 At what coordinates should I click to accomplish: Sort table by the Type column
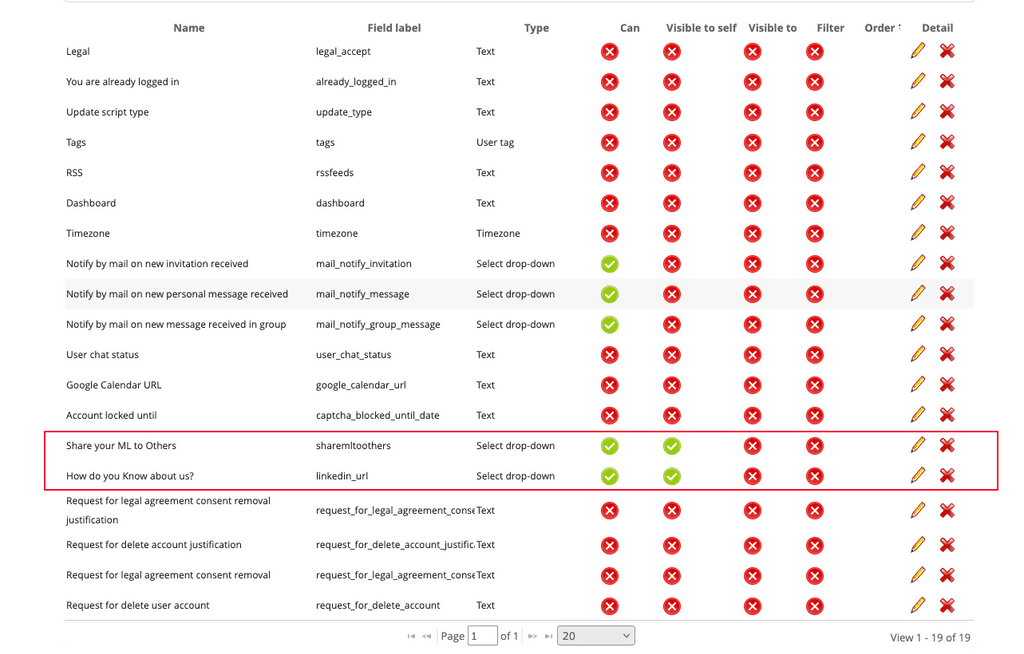[536, 27]
